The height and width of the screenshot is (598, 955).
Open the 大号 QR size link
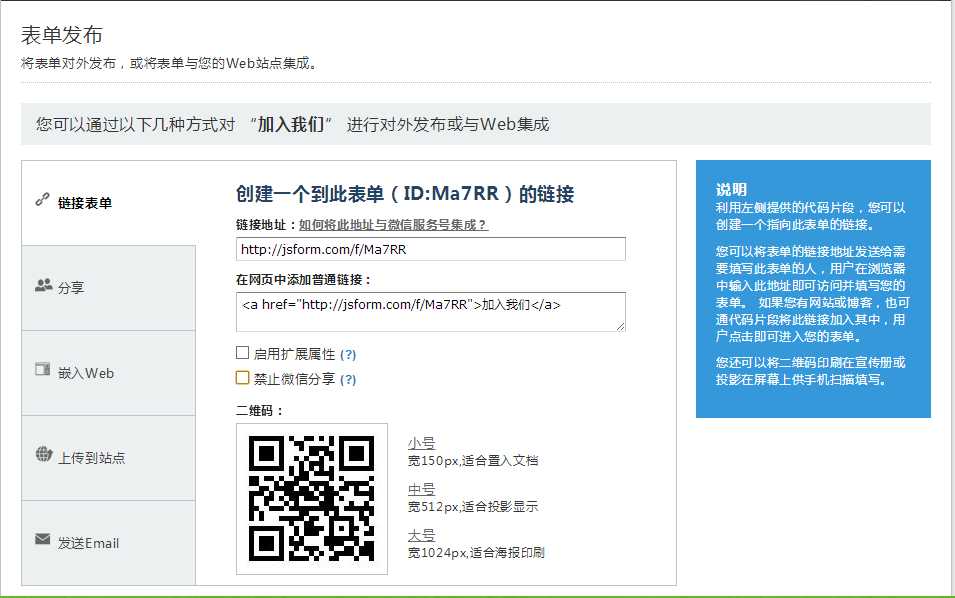point(421,535)
